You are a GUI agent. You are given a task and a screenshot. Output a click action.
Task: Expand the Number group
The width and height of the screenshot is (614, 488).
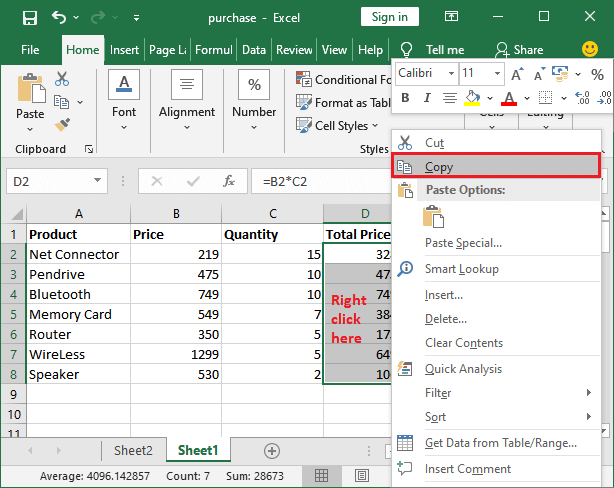tap(254, 100)
